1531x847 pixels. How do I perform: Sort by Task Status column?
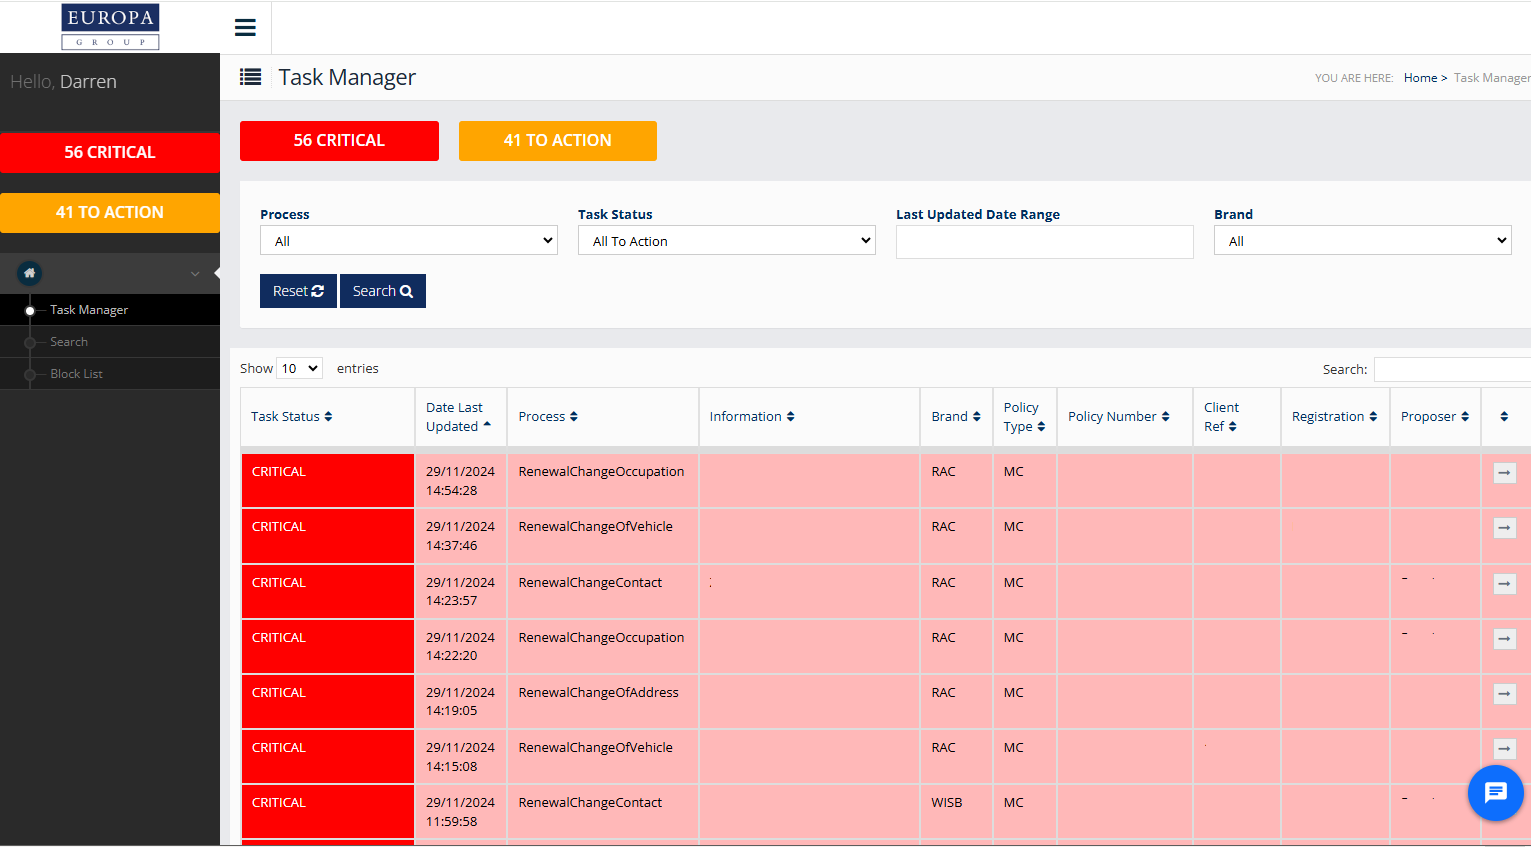[x=291, y=417]
